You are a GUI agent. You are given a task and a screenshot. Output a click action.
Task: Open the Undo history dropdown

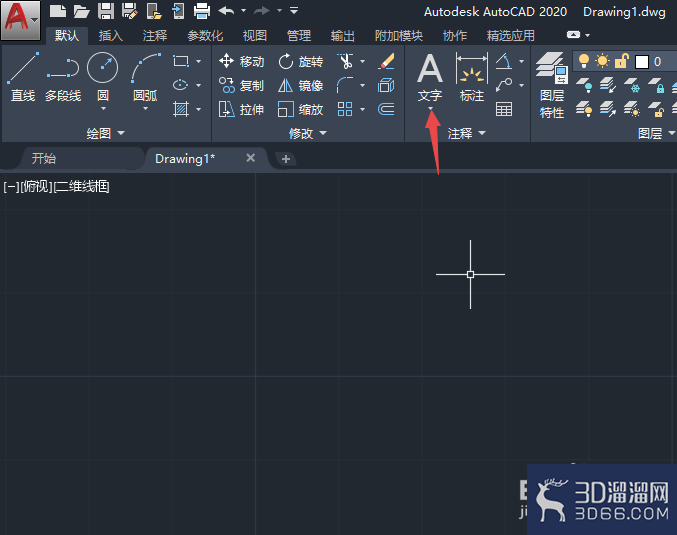coord(244,10)
